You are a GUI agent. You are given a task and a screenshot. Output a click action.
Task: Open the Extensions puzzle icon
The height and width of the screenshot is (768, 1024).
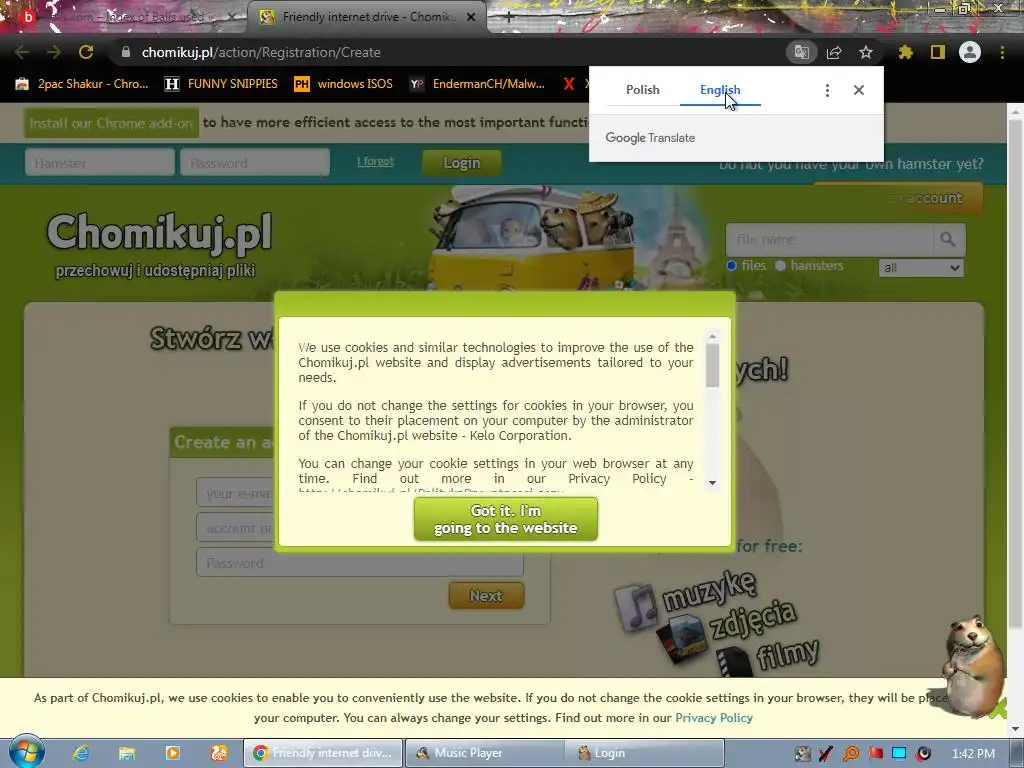(x=905, y=52)
